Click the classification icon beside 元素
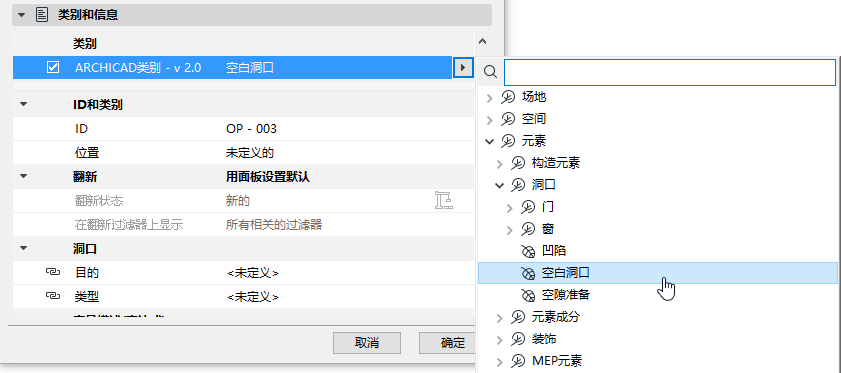Image resolution: width=841 pixels, height=373 pixels. pos(508,141)
